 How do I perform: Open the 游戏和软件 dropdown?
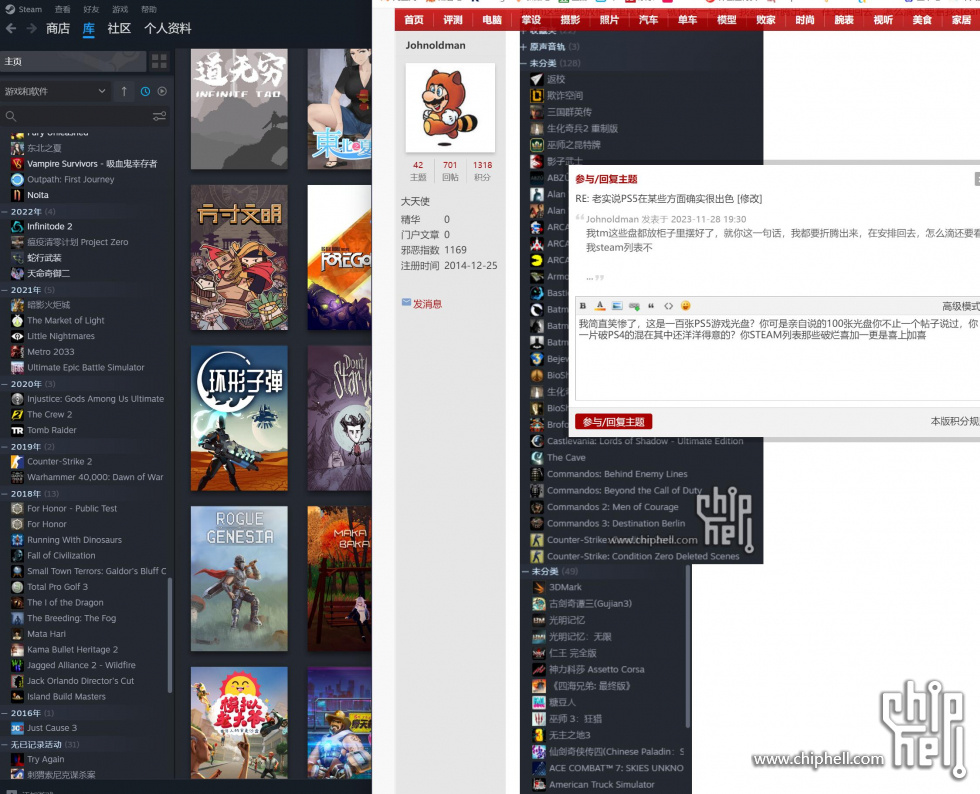[55, 91]
